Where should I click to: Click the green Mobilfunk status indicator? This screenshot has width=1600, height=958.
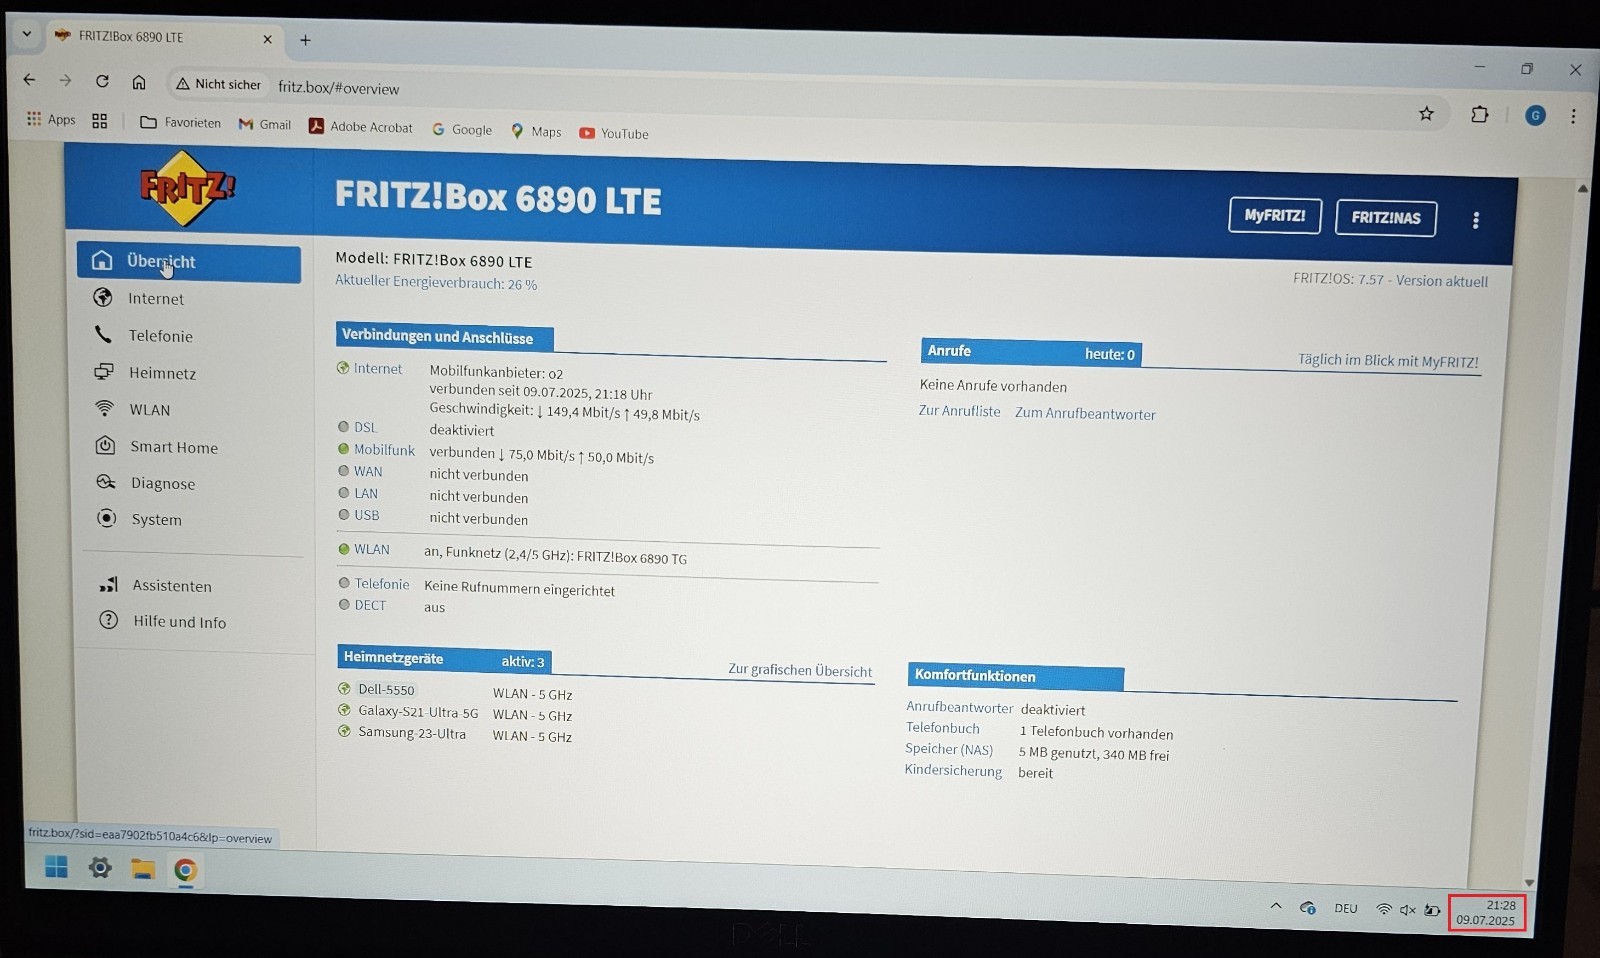pos(343,449)
